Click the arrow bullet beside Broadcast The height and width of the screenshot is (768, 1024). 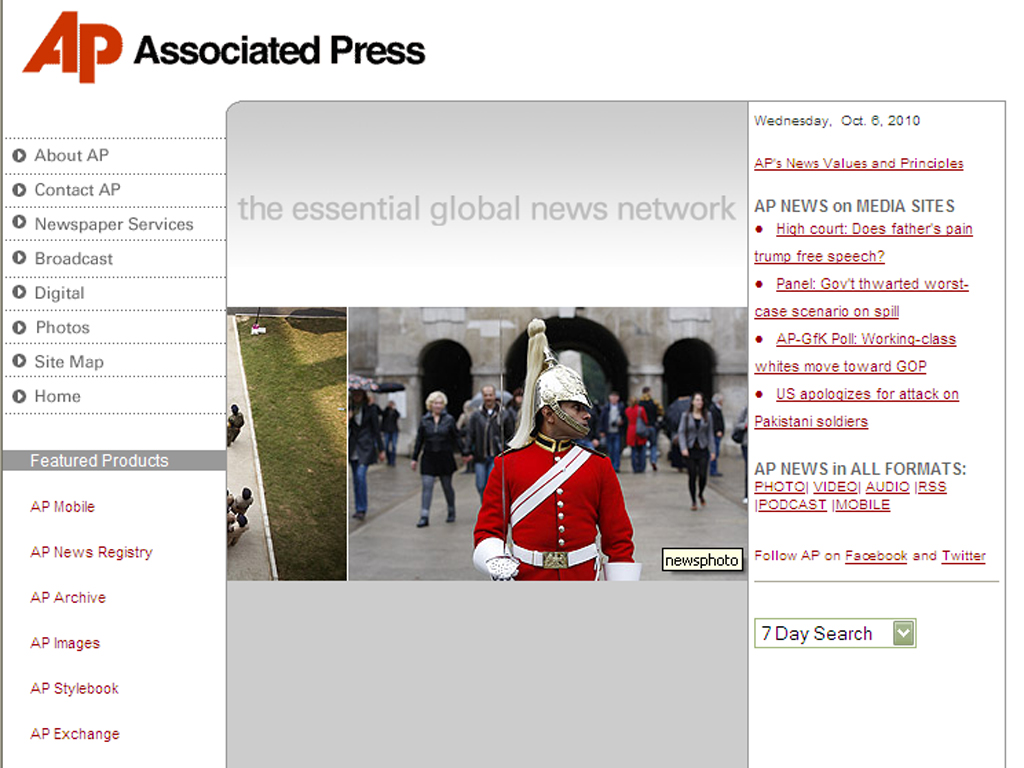[20, 257]
